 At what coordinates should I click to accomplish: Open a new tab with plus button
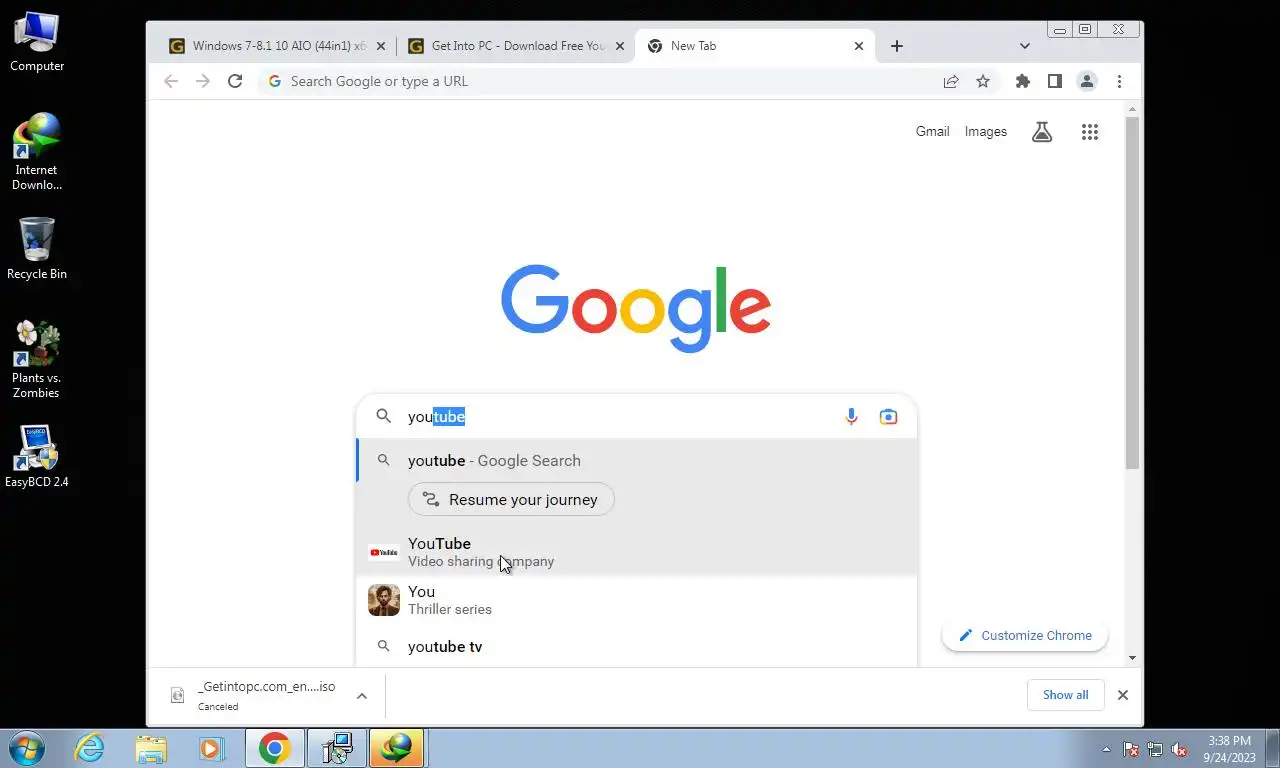(897, 46)
